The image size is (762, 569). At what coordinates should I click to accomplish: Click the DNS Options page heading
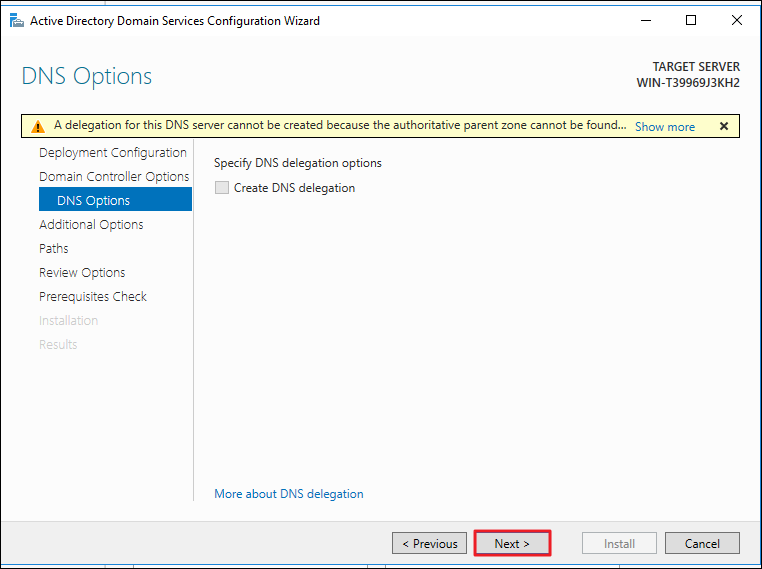tap(87, 76)
